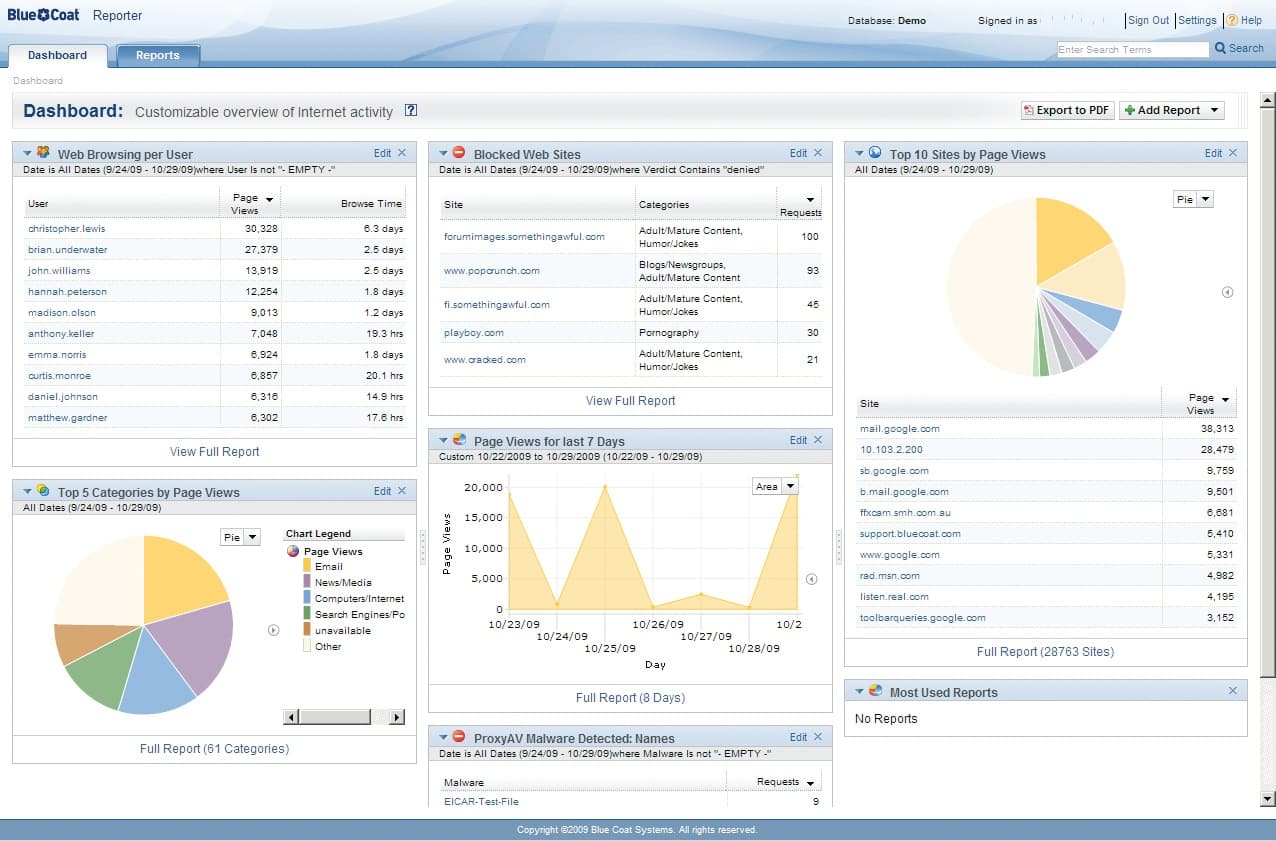Open the Area chart type dropdown
Viewport: 1276px width, 841px height.
pos(790,486)
